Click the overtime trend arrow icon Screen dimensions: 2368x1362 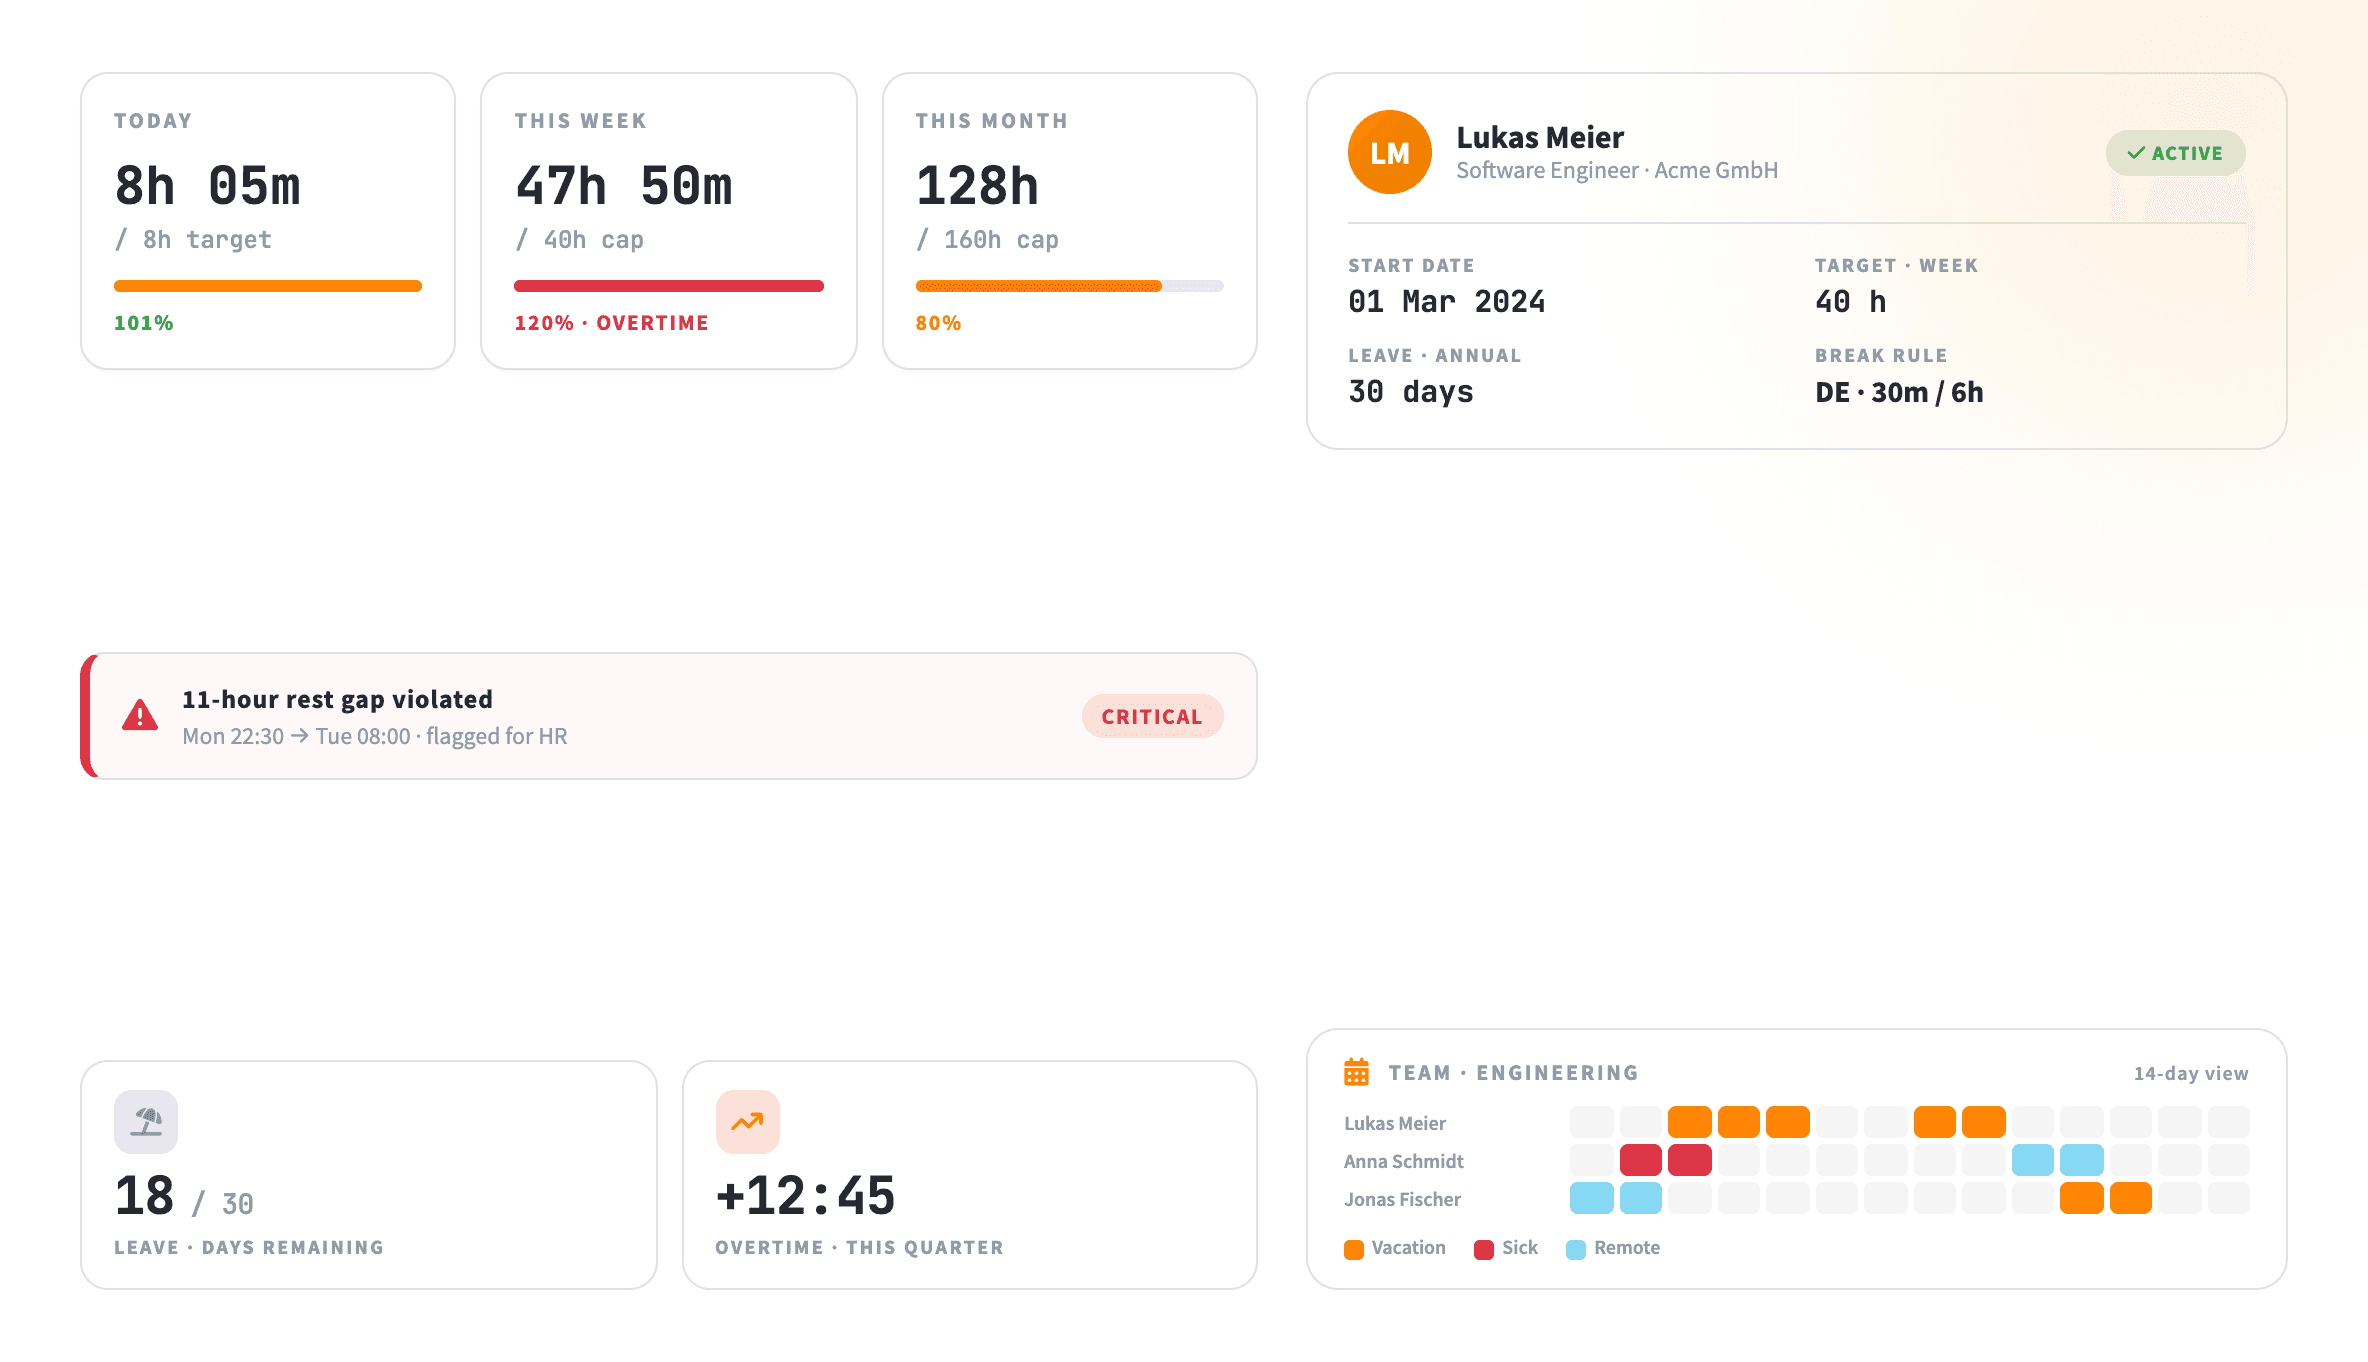(x=747, y=1122)
